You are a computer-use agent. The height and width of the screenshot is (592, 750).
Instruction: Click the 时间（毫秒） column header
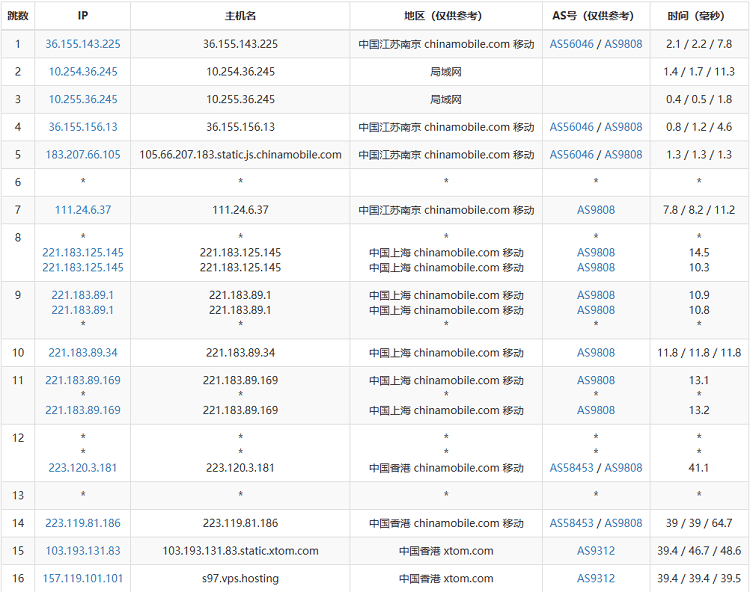pyautogui.click(x=699, y=16)
